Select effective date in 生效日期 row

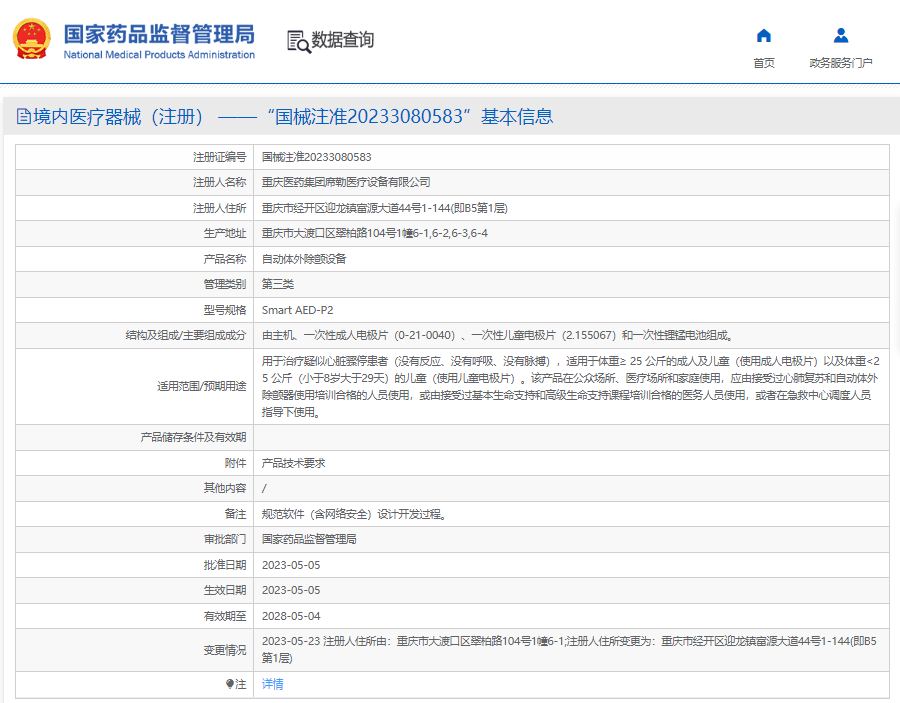(291, 591)
